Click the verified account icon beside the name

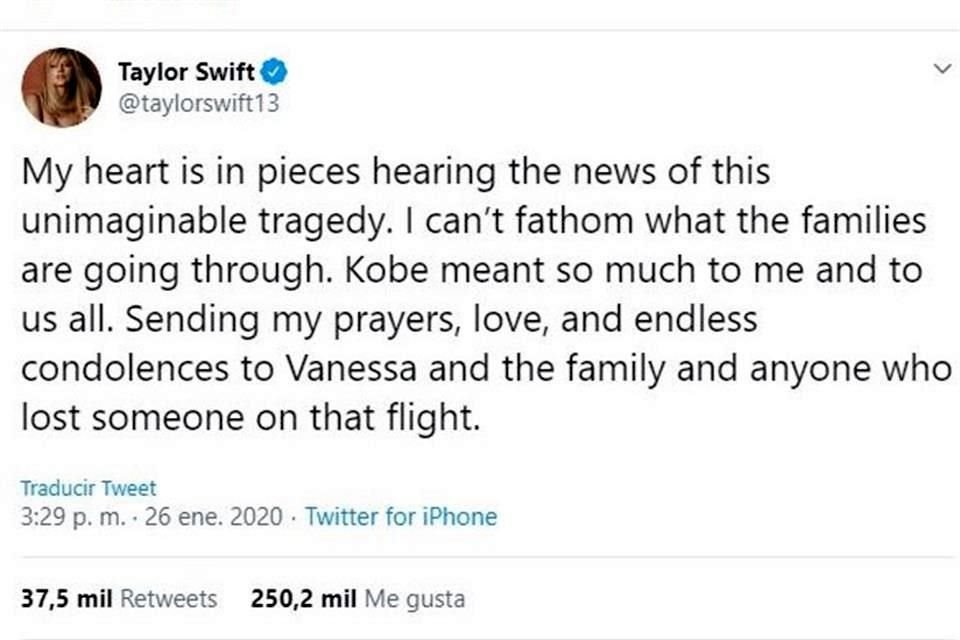pos(276,70)
